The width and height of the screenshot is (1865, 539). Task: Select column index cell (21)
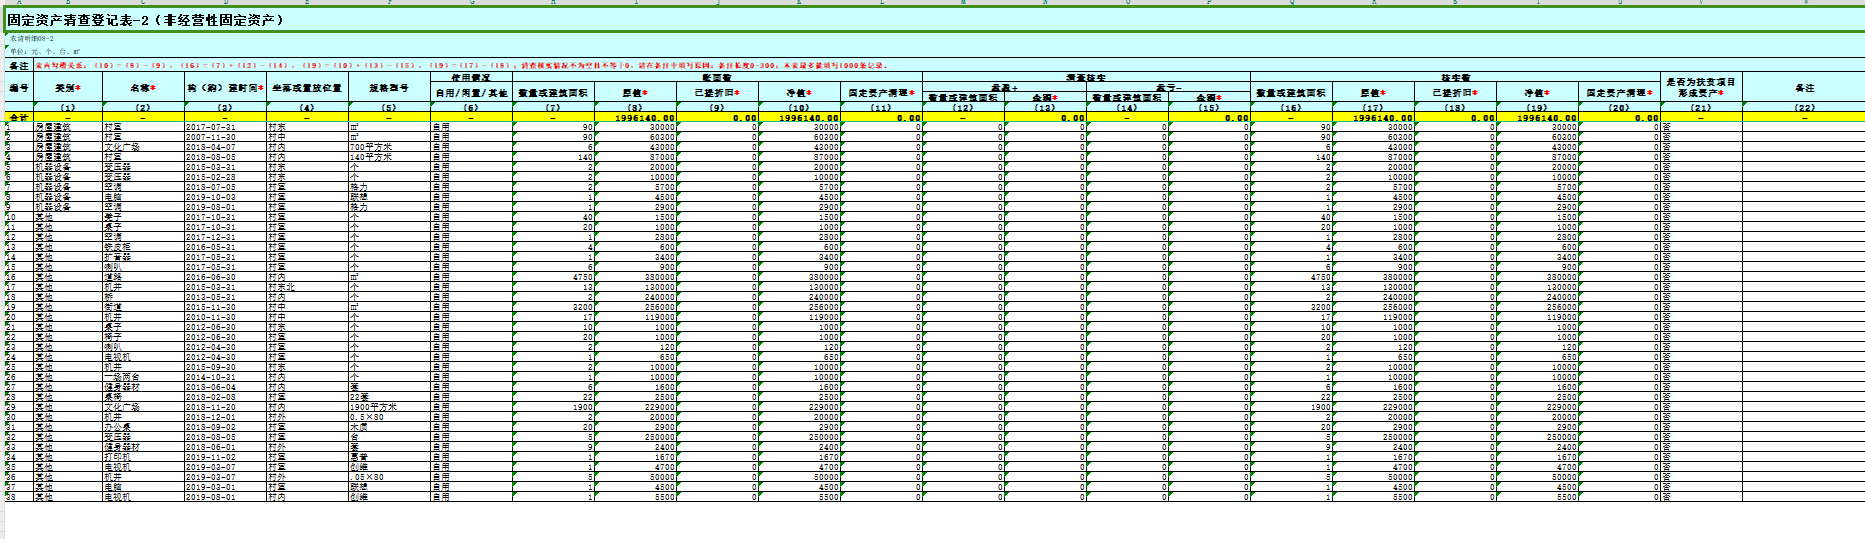click(1701, 108)
